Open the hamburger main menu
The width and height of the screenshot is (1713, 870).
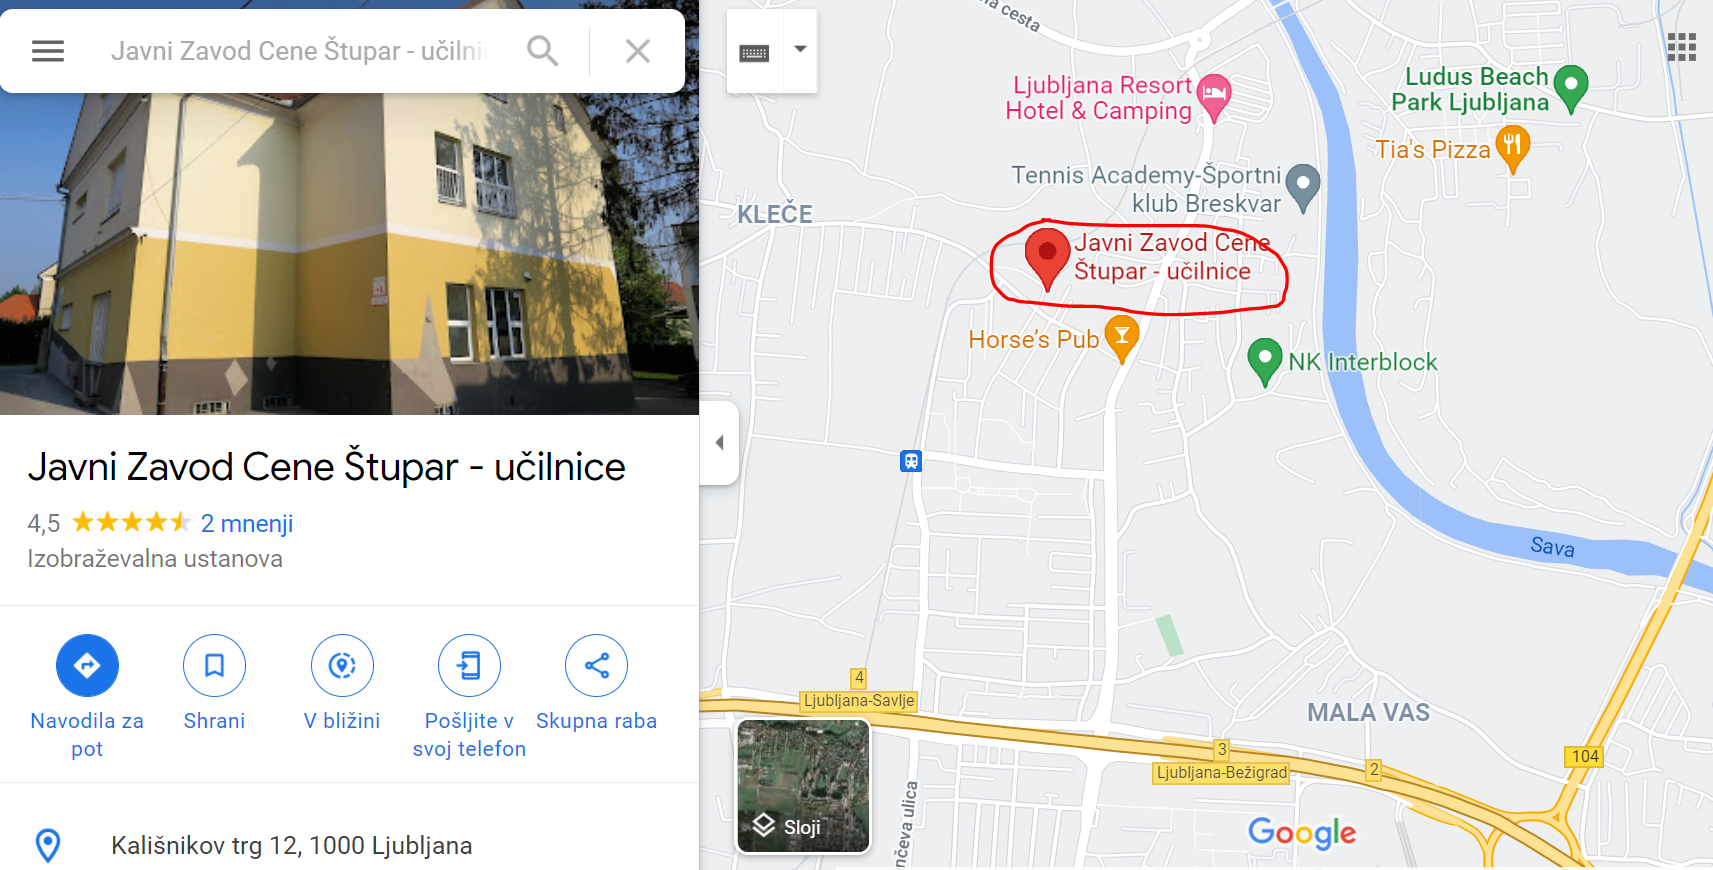pos(48,51)
